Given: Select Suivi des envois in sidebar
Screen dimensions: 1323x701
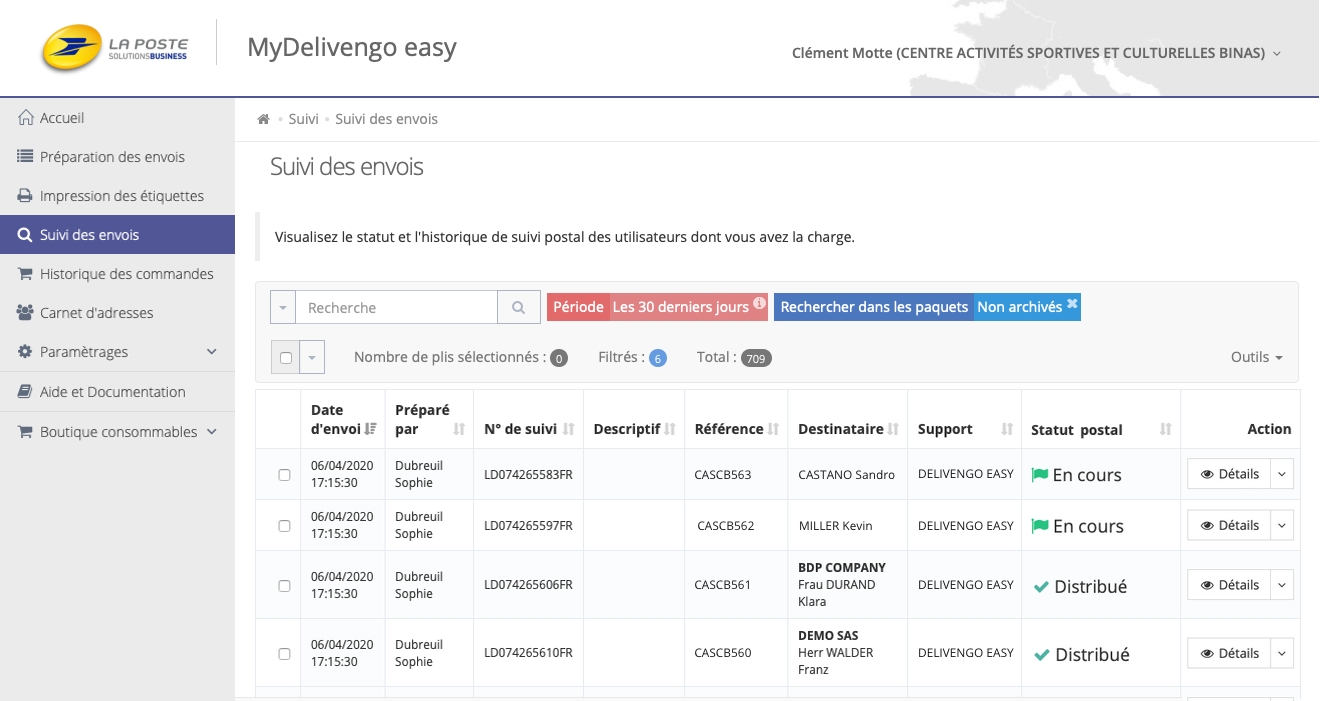Looking at the screenshot, I should pos(117,235).
